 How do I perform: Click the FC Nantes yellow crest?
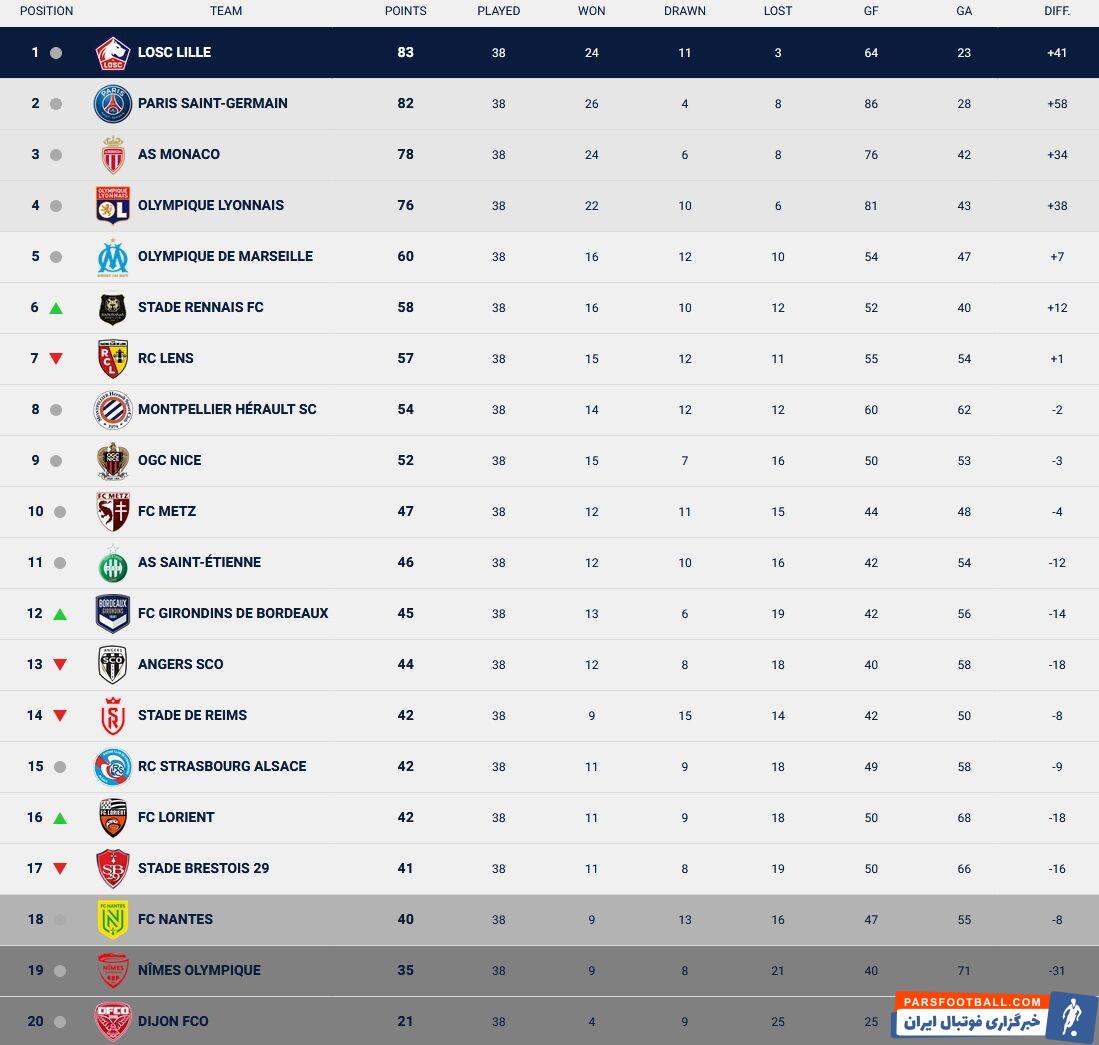point(113,920)
